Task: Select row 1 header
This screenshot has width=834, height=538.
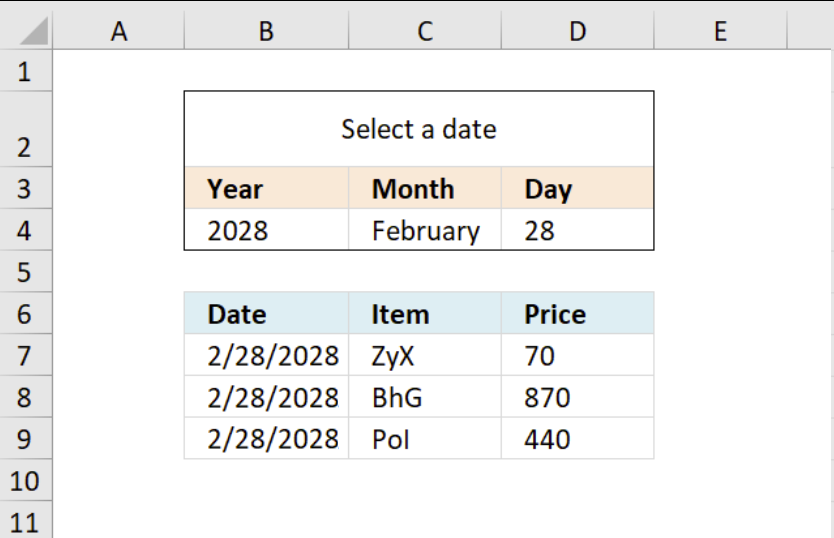Action: [x=26, y=71]
